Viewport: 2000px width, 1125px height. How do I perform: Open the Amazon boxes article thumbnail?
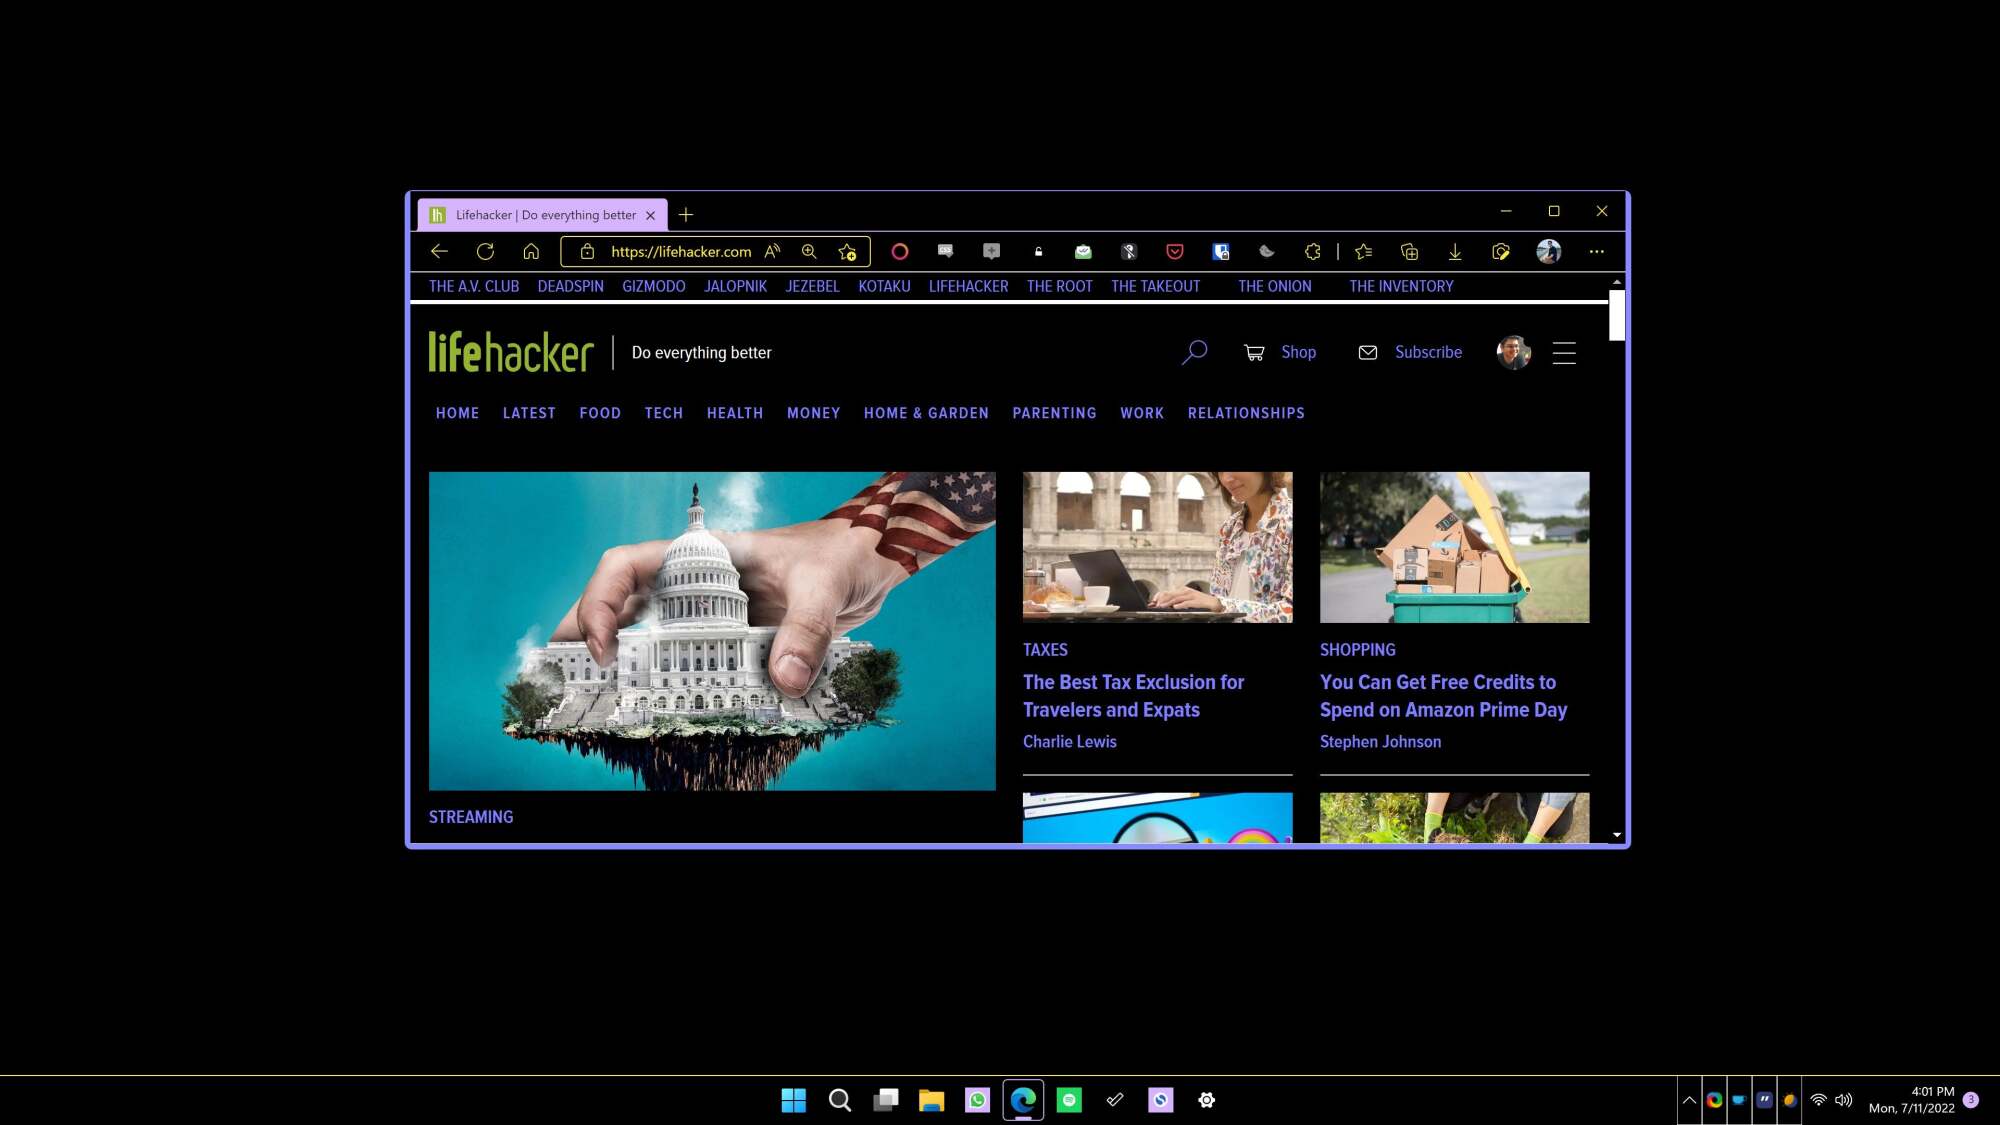point(1454,547)
